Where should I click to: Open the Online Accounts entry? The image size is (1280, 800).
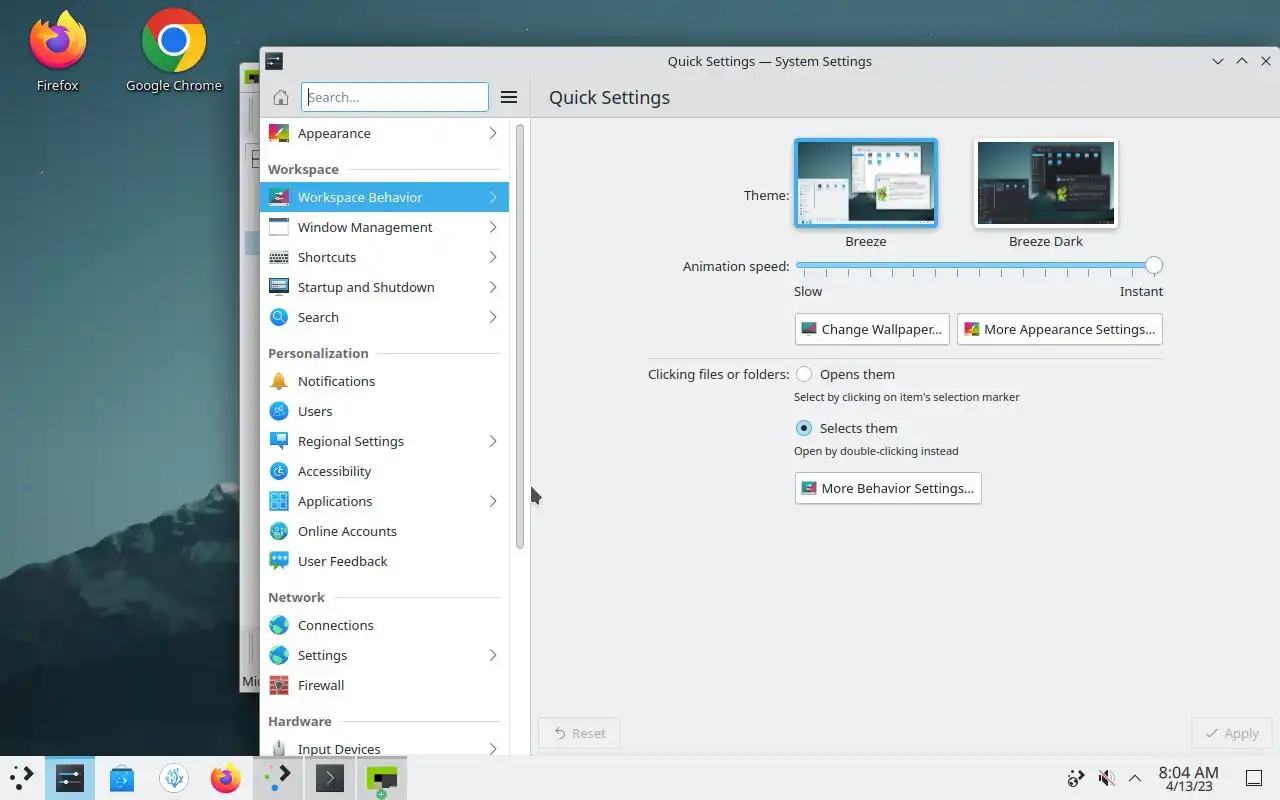click(x=384, y=531)
